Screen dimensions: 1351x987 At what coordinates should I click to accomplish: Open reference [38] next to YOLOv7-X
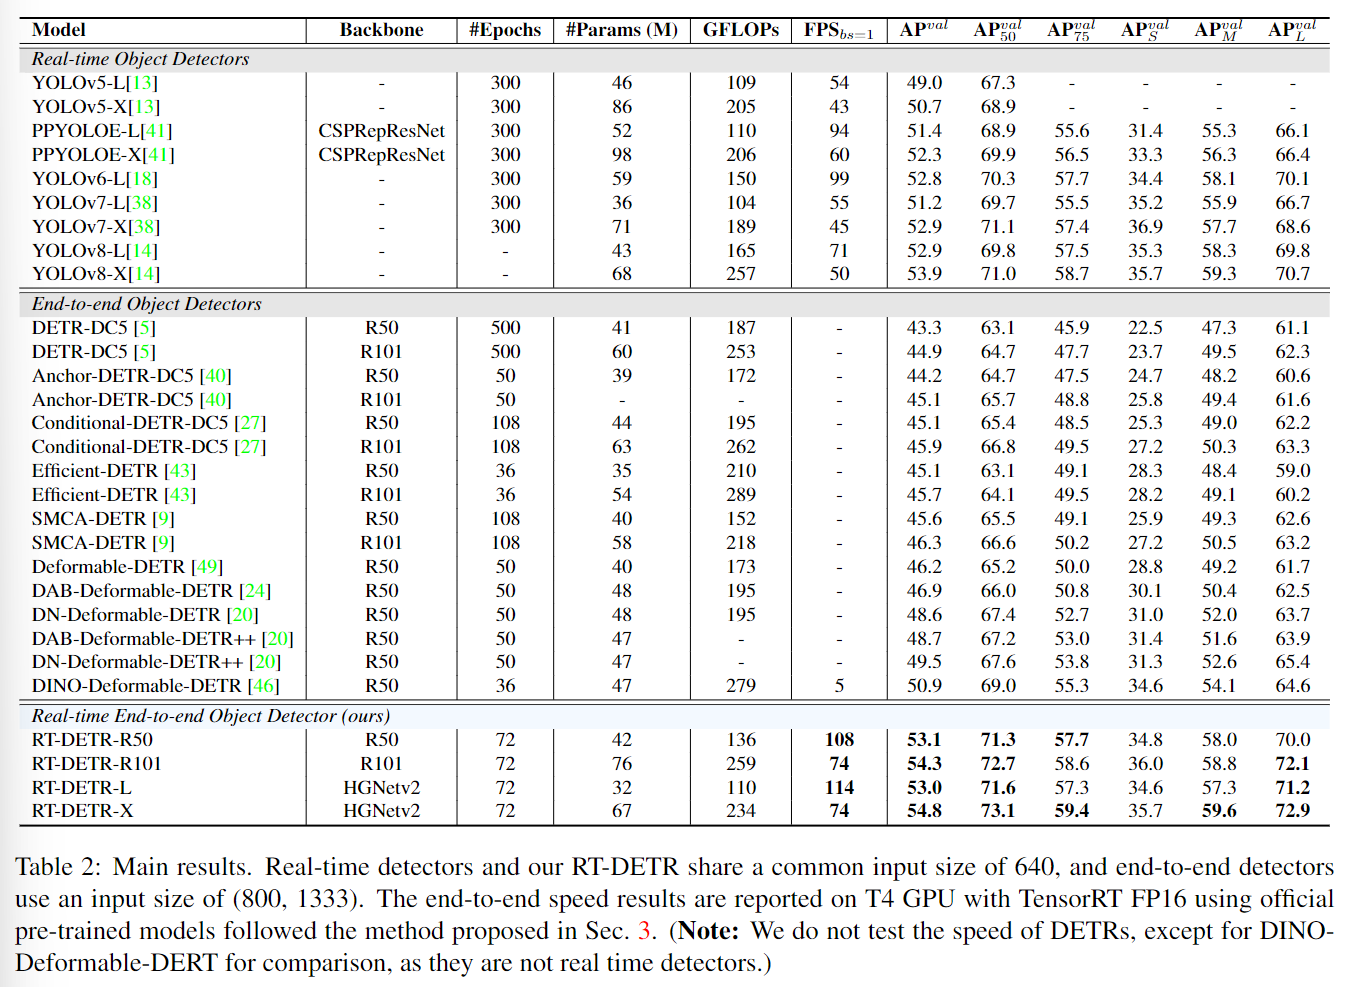144,227
